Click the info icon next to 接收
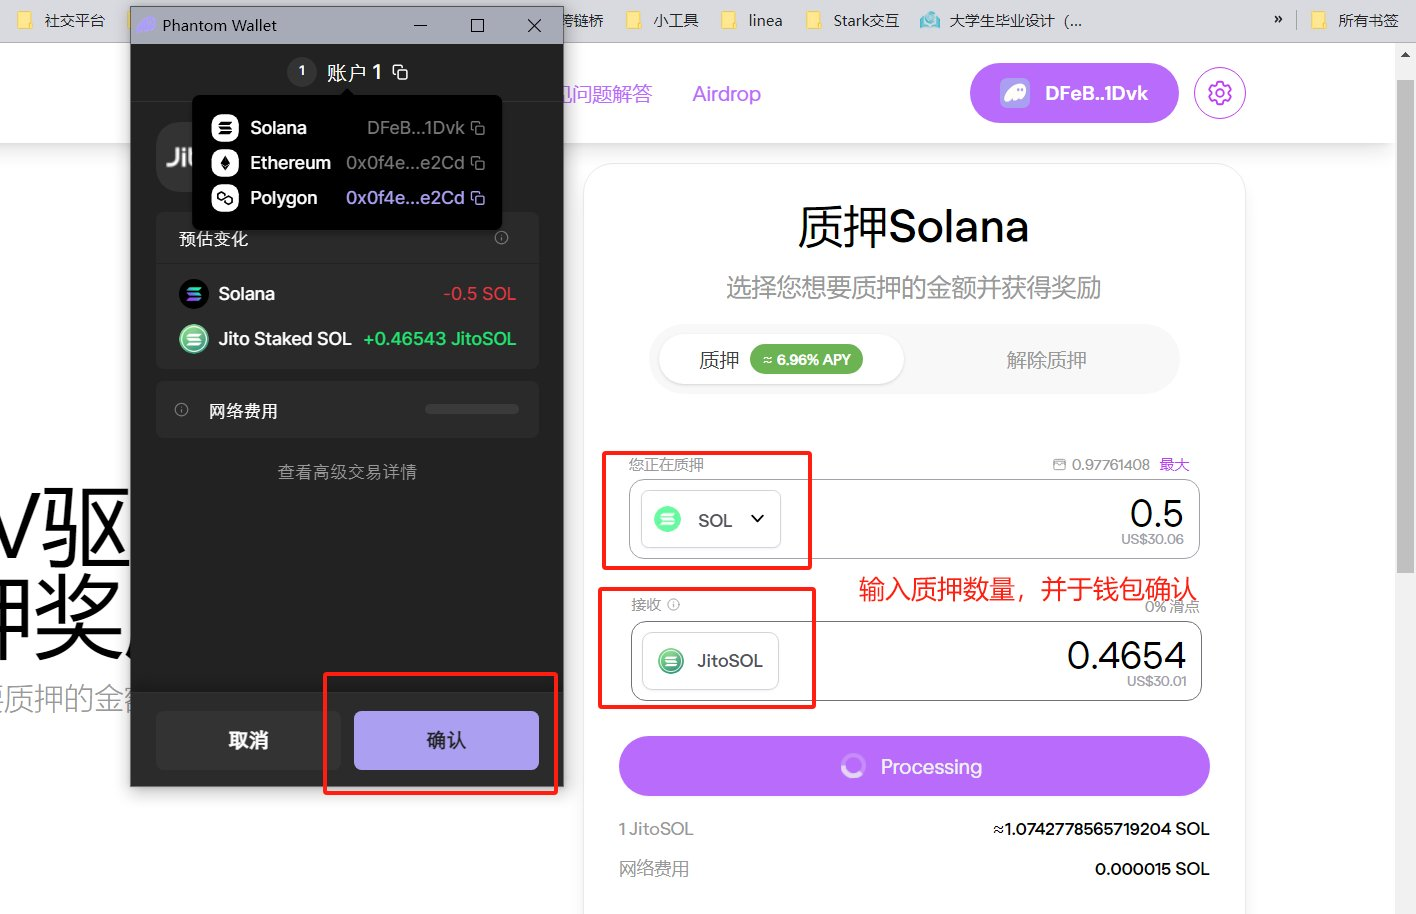Viewport: 1416px width, 914px height. (674, 604)
